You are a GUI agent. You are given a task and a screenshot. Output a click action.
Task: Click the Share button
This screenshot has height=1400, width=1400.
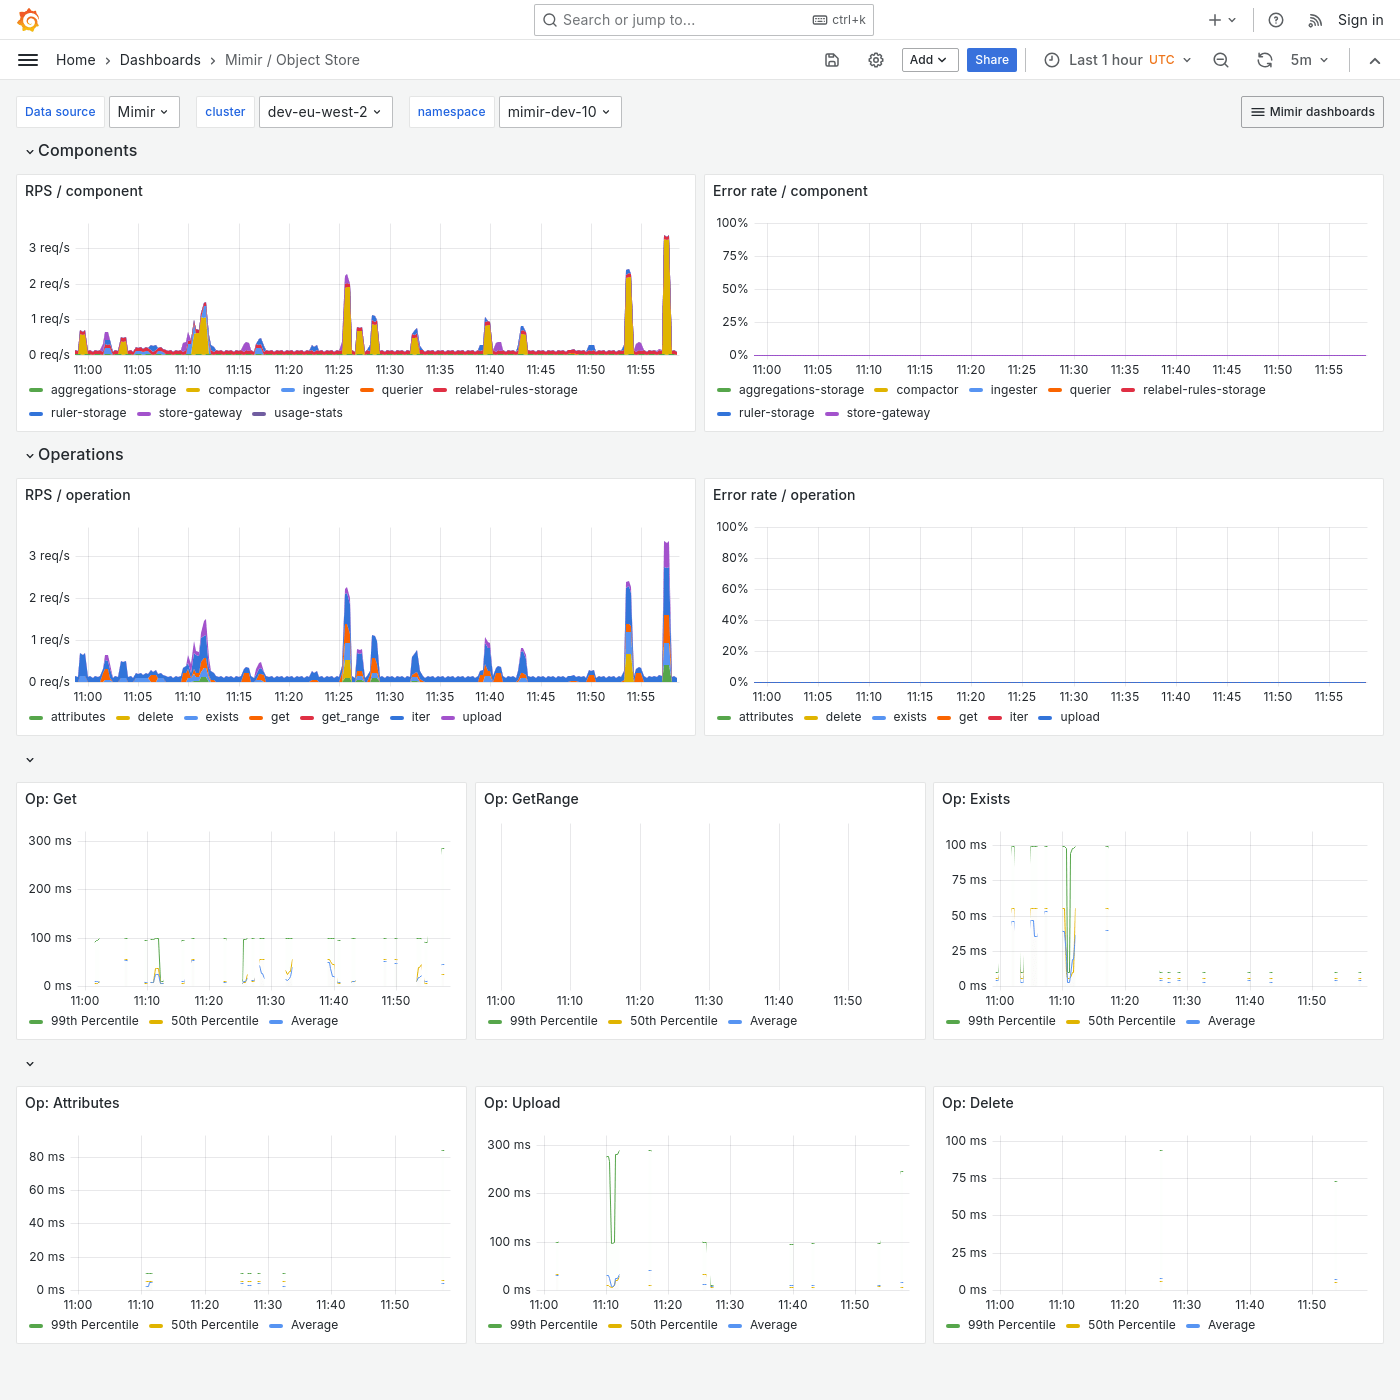(x=991, y=60)
